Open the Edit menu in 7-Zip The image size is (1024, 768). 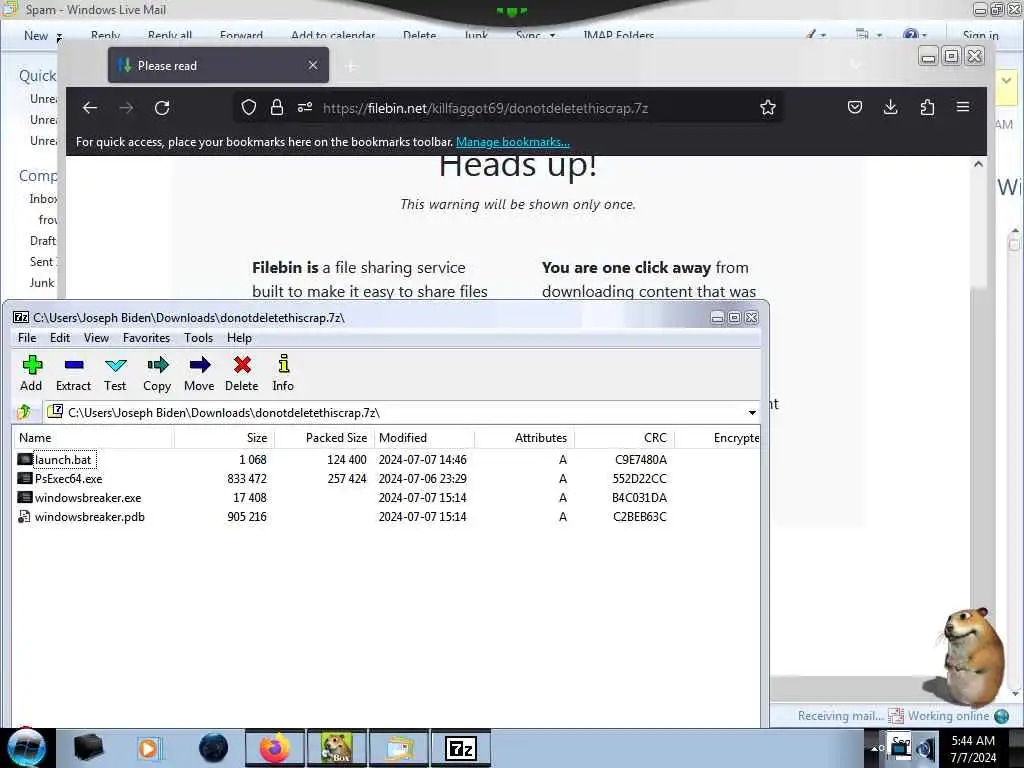[x=59, y=338]
